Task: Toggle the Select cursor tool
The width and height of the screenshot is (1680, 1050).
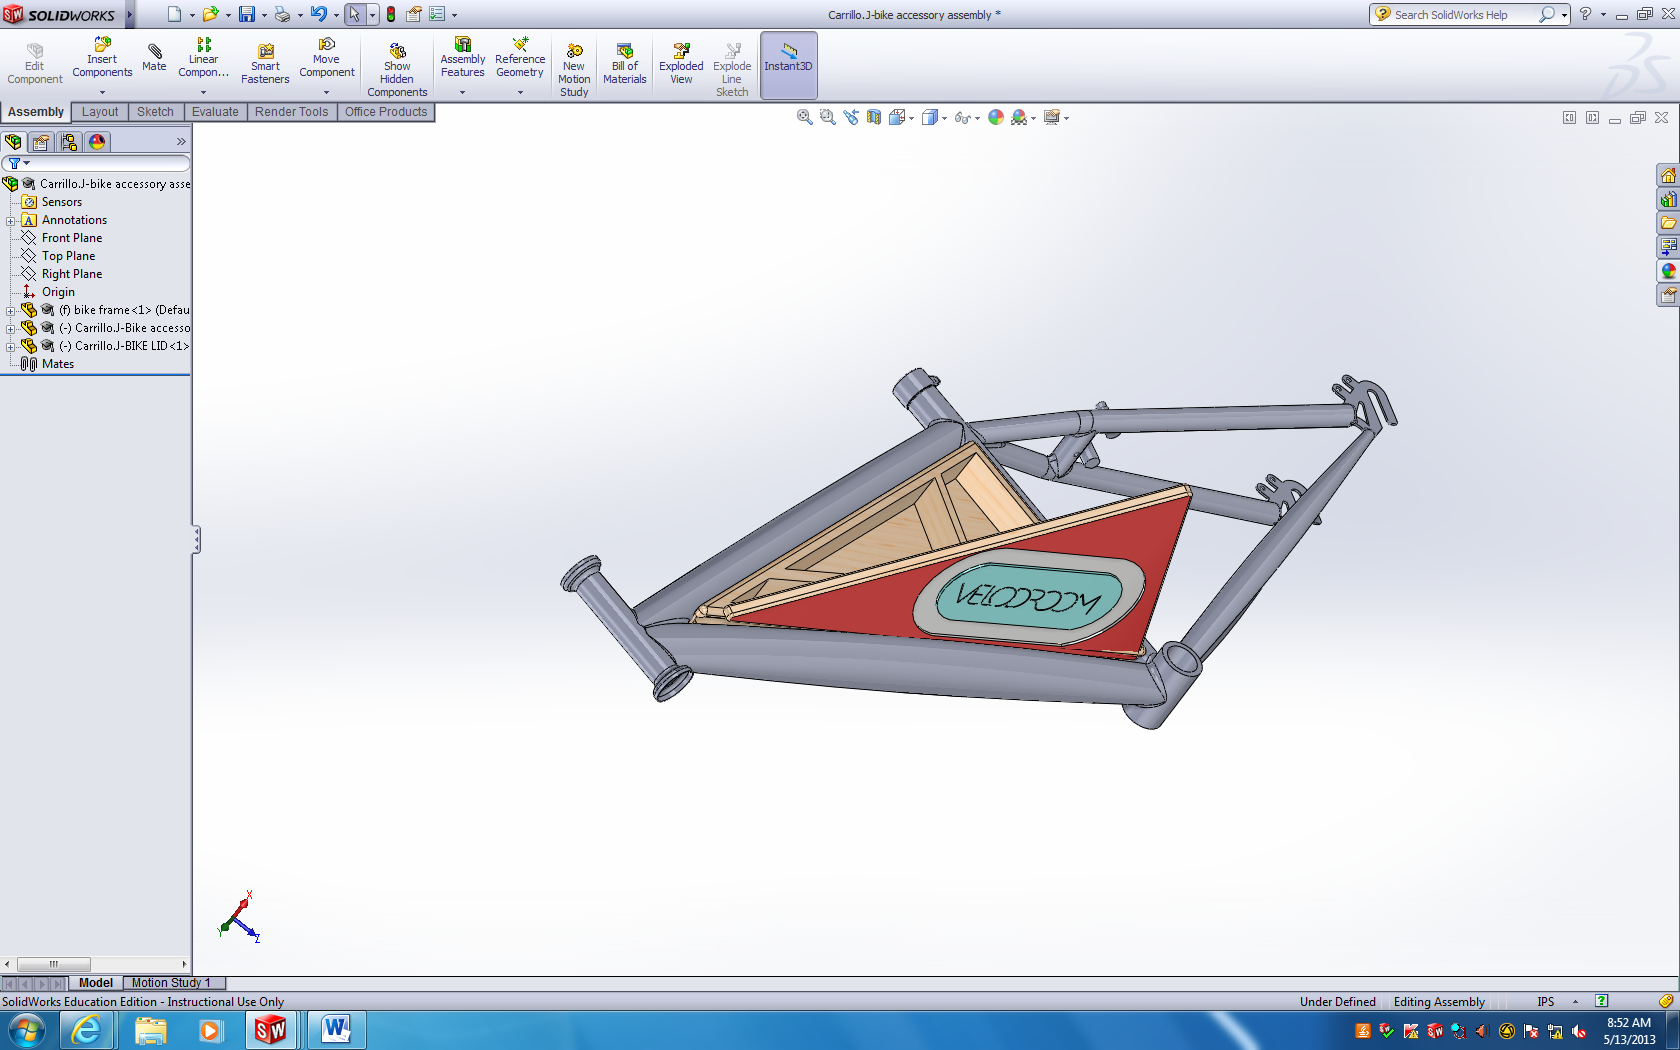Action: [x=354, y=14]
